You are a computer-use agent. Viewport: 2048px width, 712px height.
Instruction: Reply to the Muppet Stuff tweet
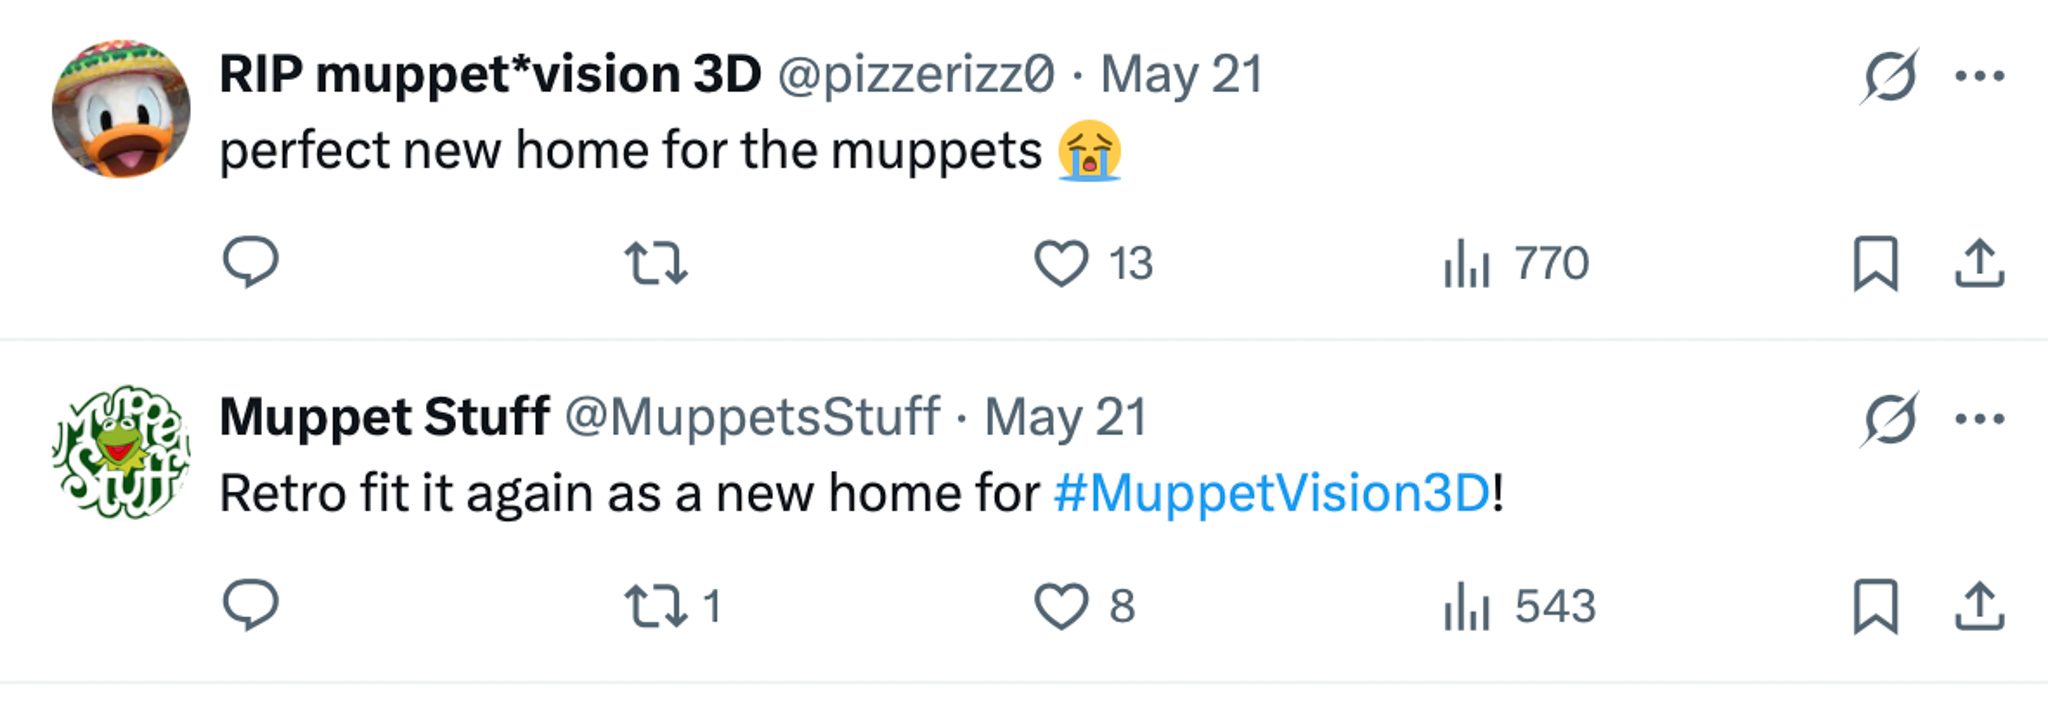[250, 606]
